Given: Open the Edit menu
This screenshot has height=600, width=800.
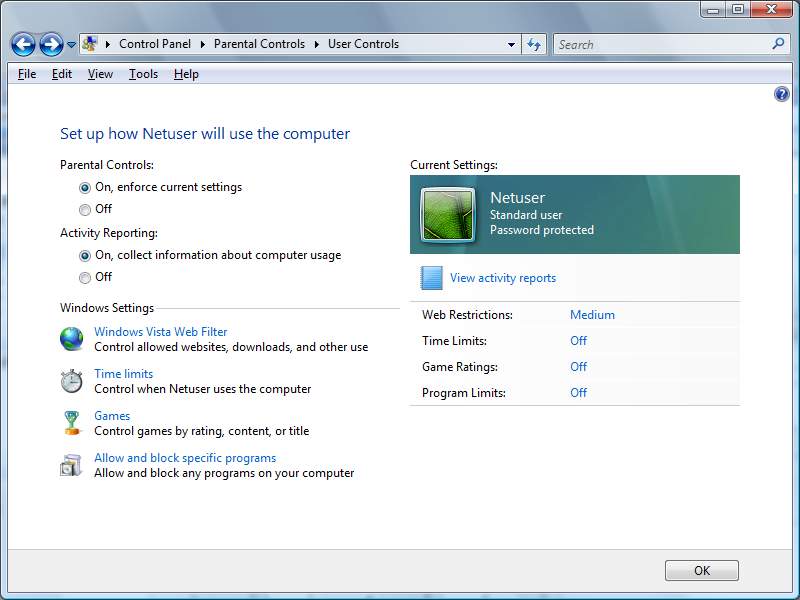Looking at the screenshot, I should coord(62,74).
